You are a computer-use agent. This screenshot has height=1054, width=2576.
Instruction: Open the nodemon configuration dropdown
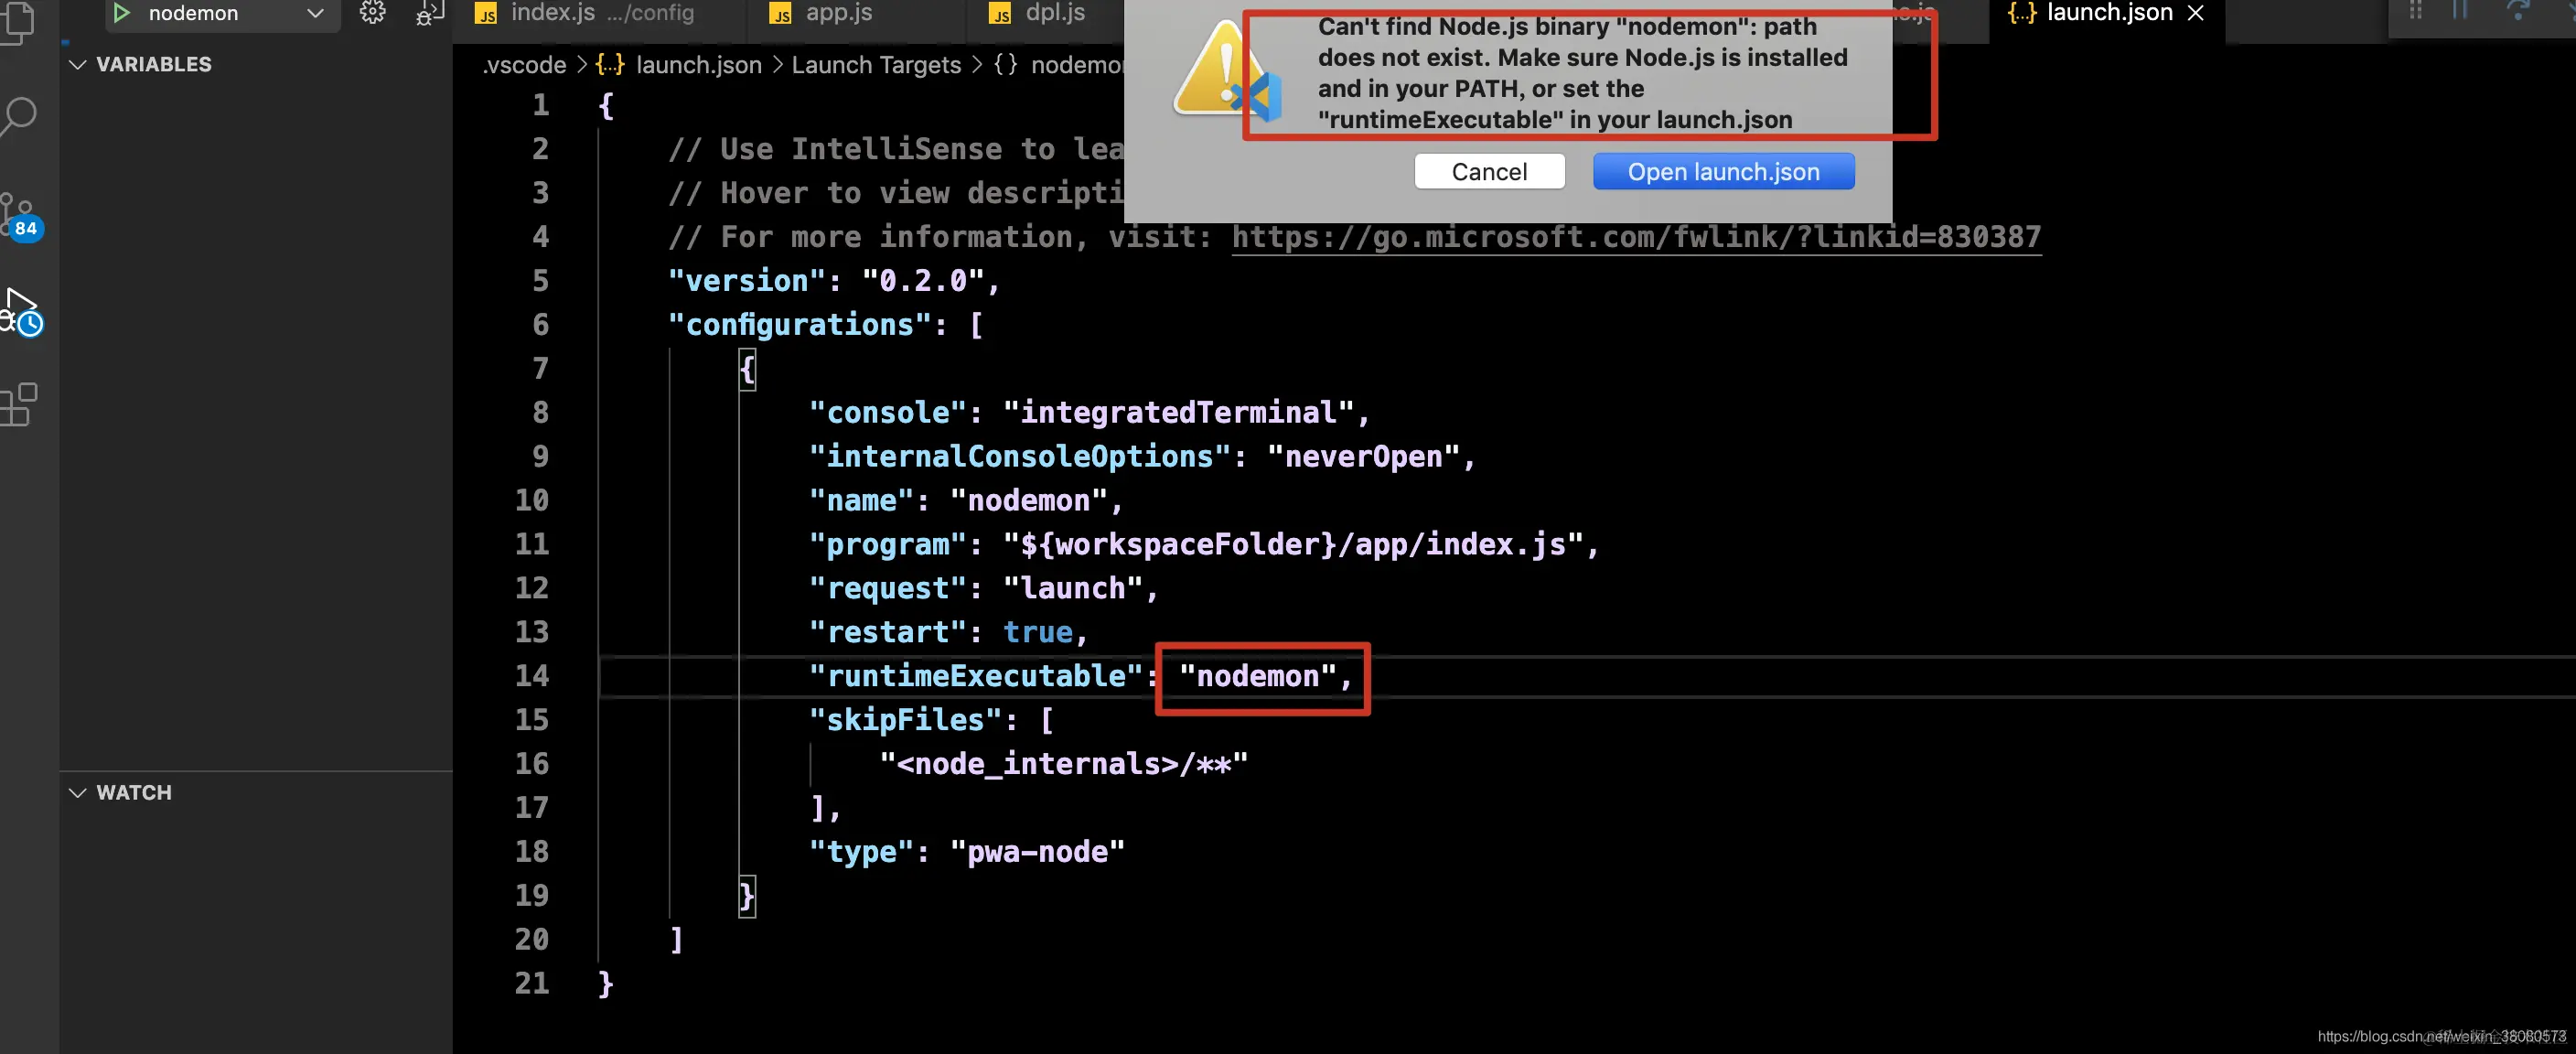point(314,13)
